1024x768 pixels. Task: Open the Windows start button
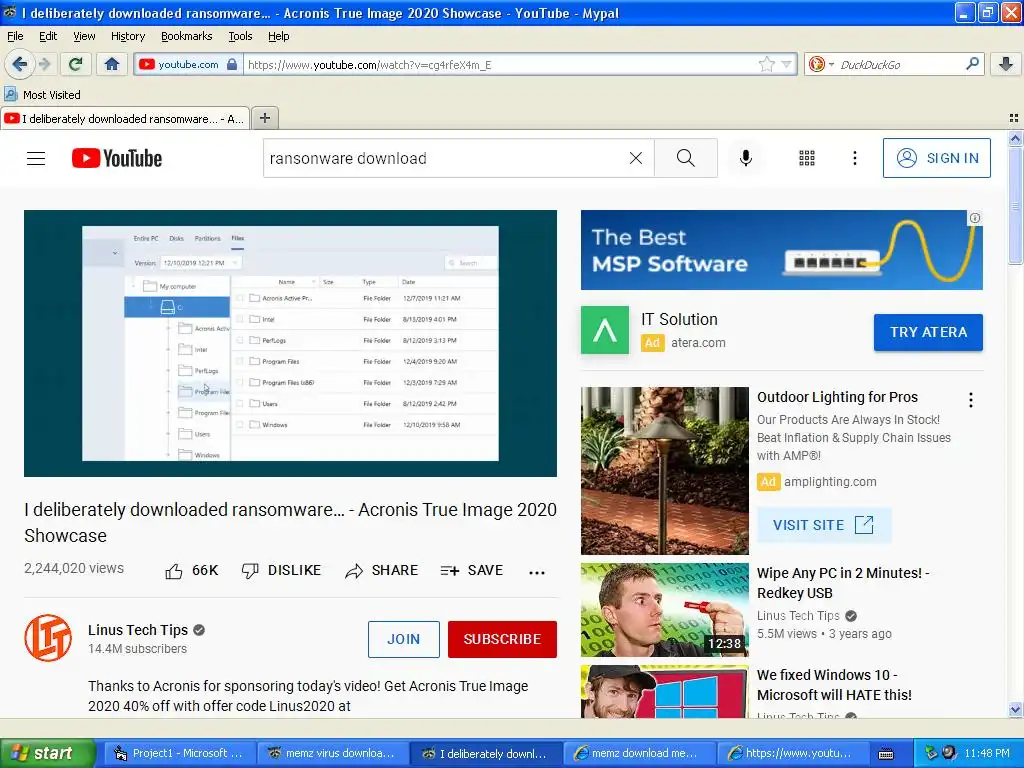point(48,753)
